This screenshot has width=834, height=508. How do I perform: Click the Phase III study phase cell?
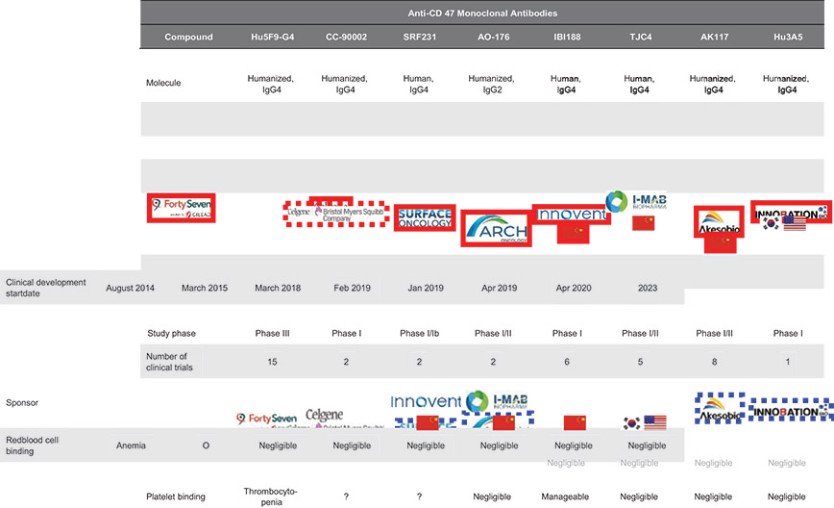[x=273, y=333]
